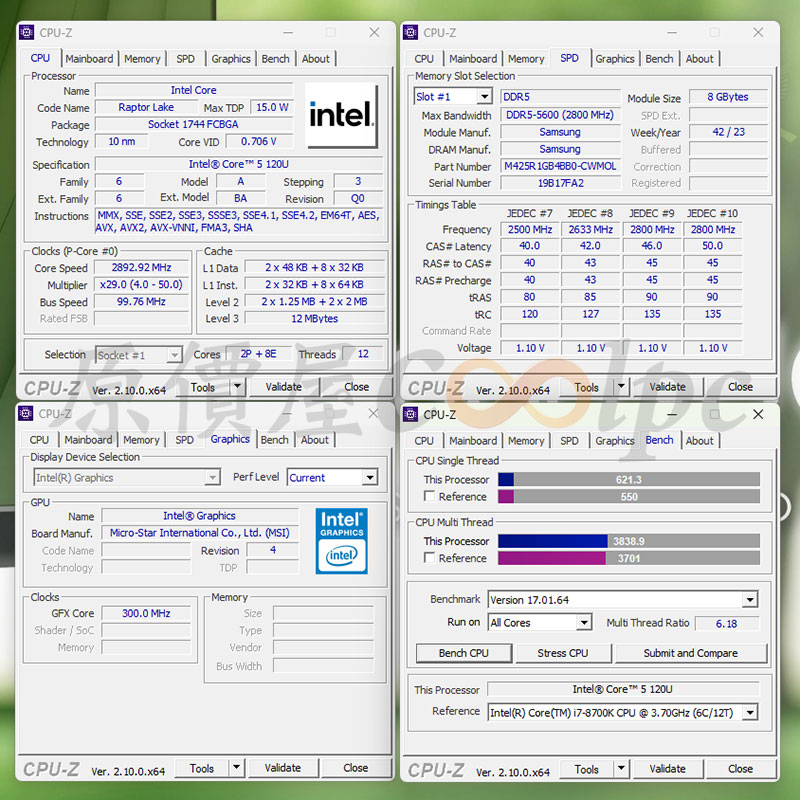Click the GFX Core 300.0 MHz value

coord(146,613)
